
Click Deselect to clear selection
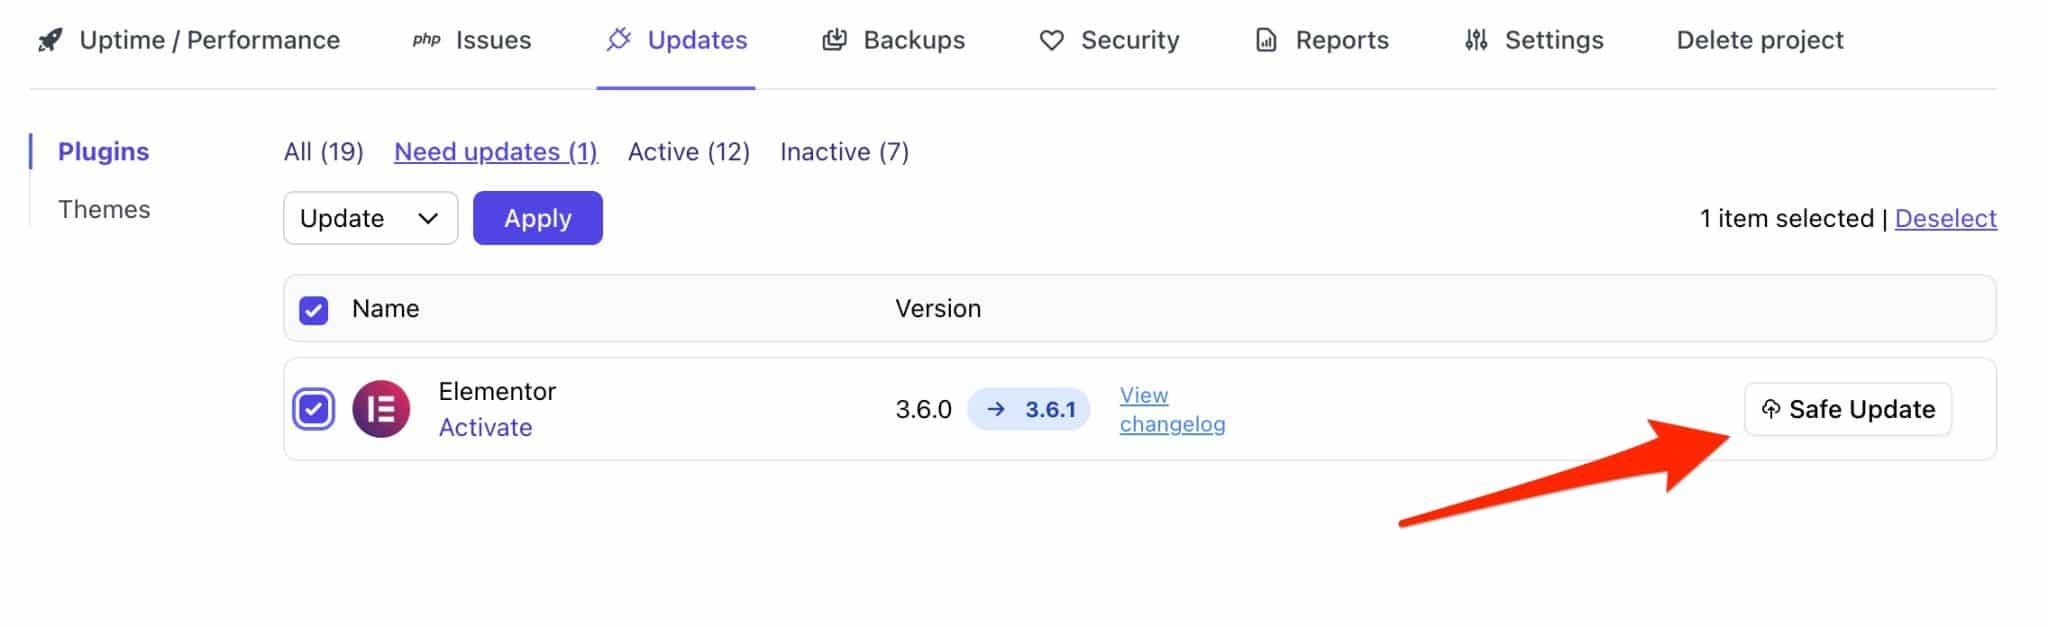[1945, 218]
